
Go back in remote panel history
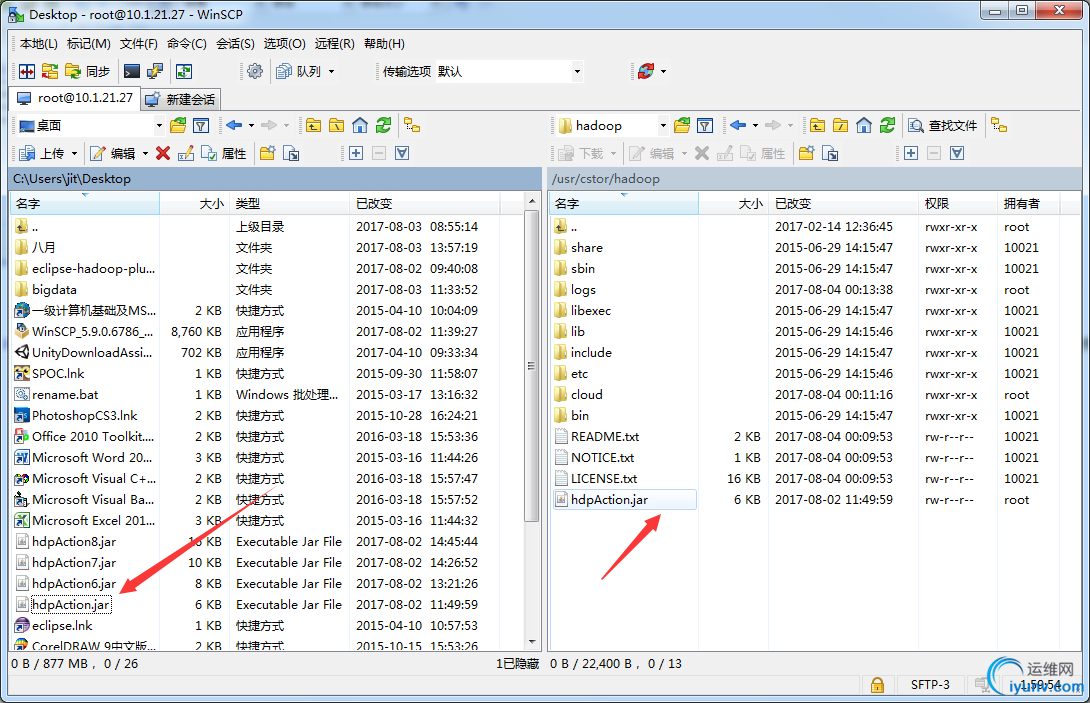(x=738, y=125)
